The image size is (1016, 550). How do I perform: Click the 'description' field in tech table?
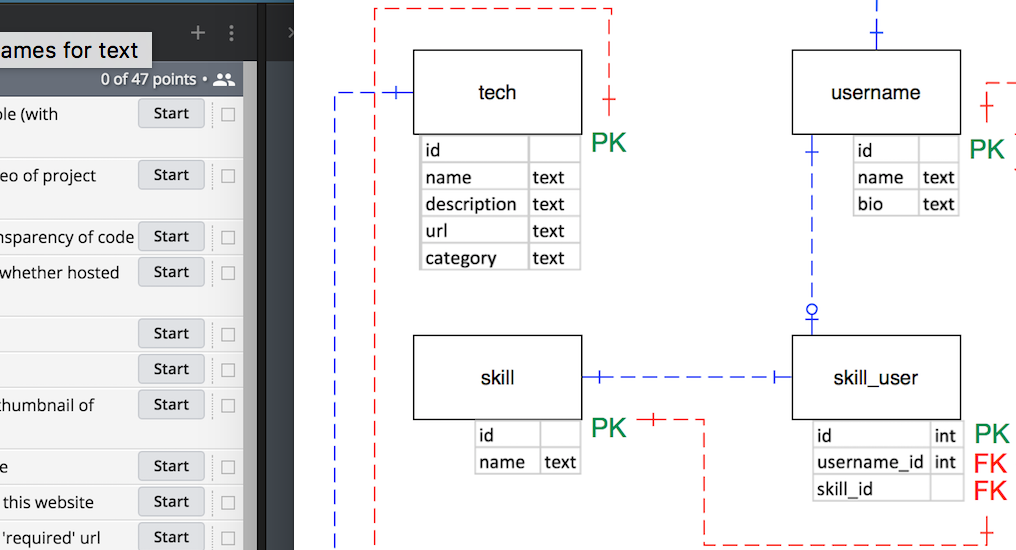(x=474, y=204)
